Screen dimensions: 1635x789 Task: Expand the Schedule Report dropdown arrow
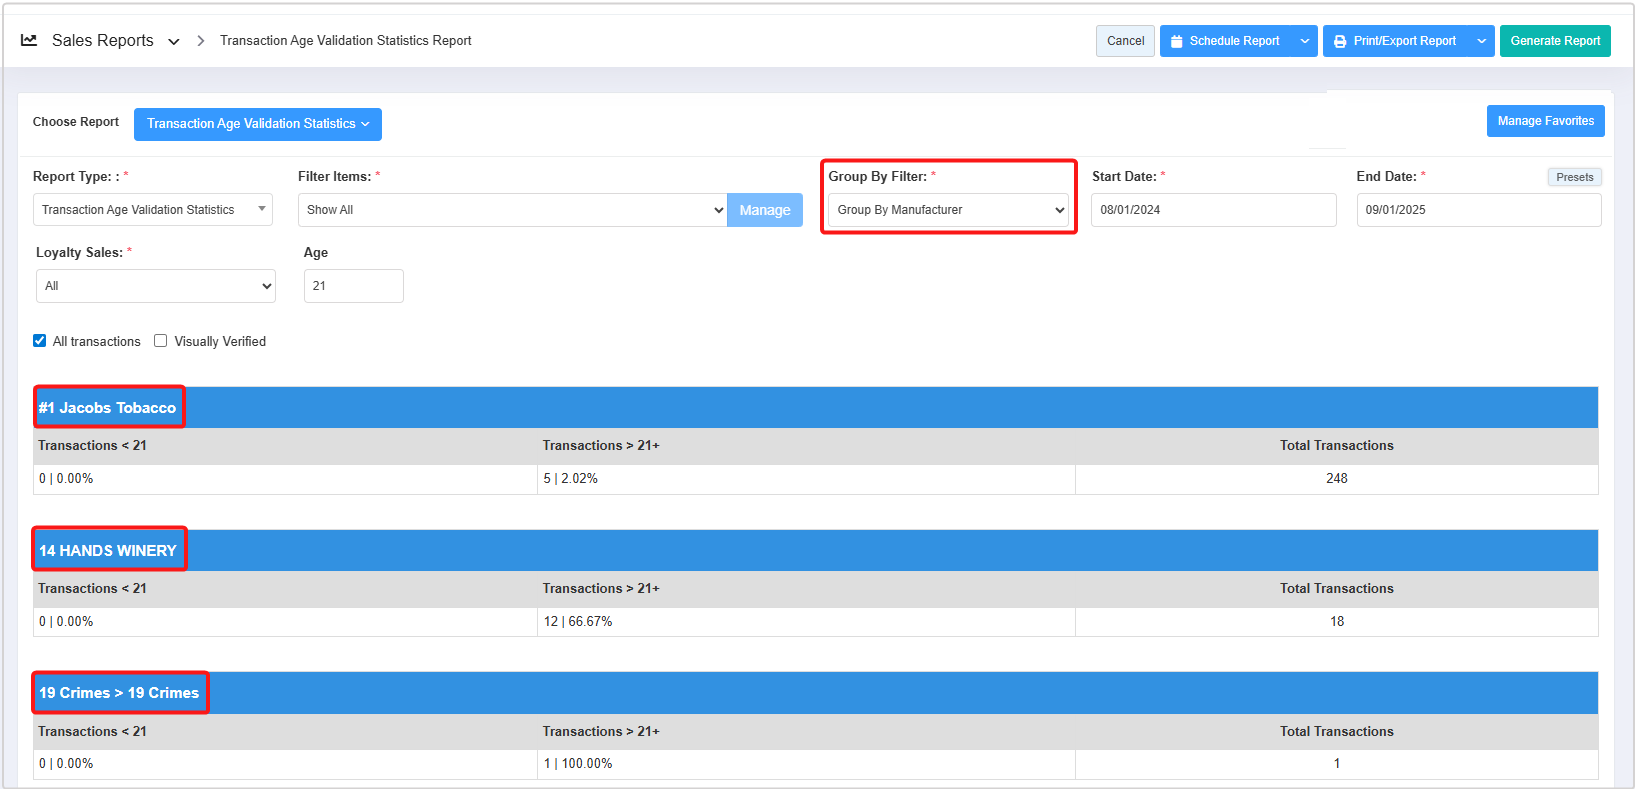pyautogui.click(x=1304, y=41)
